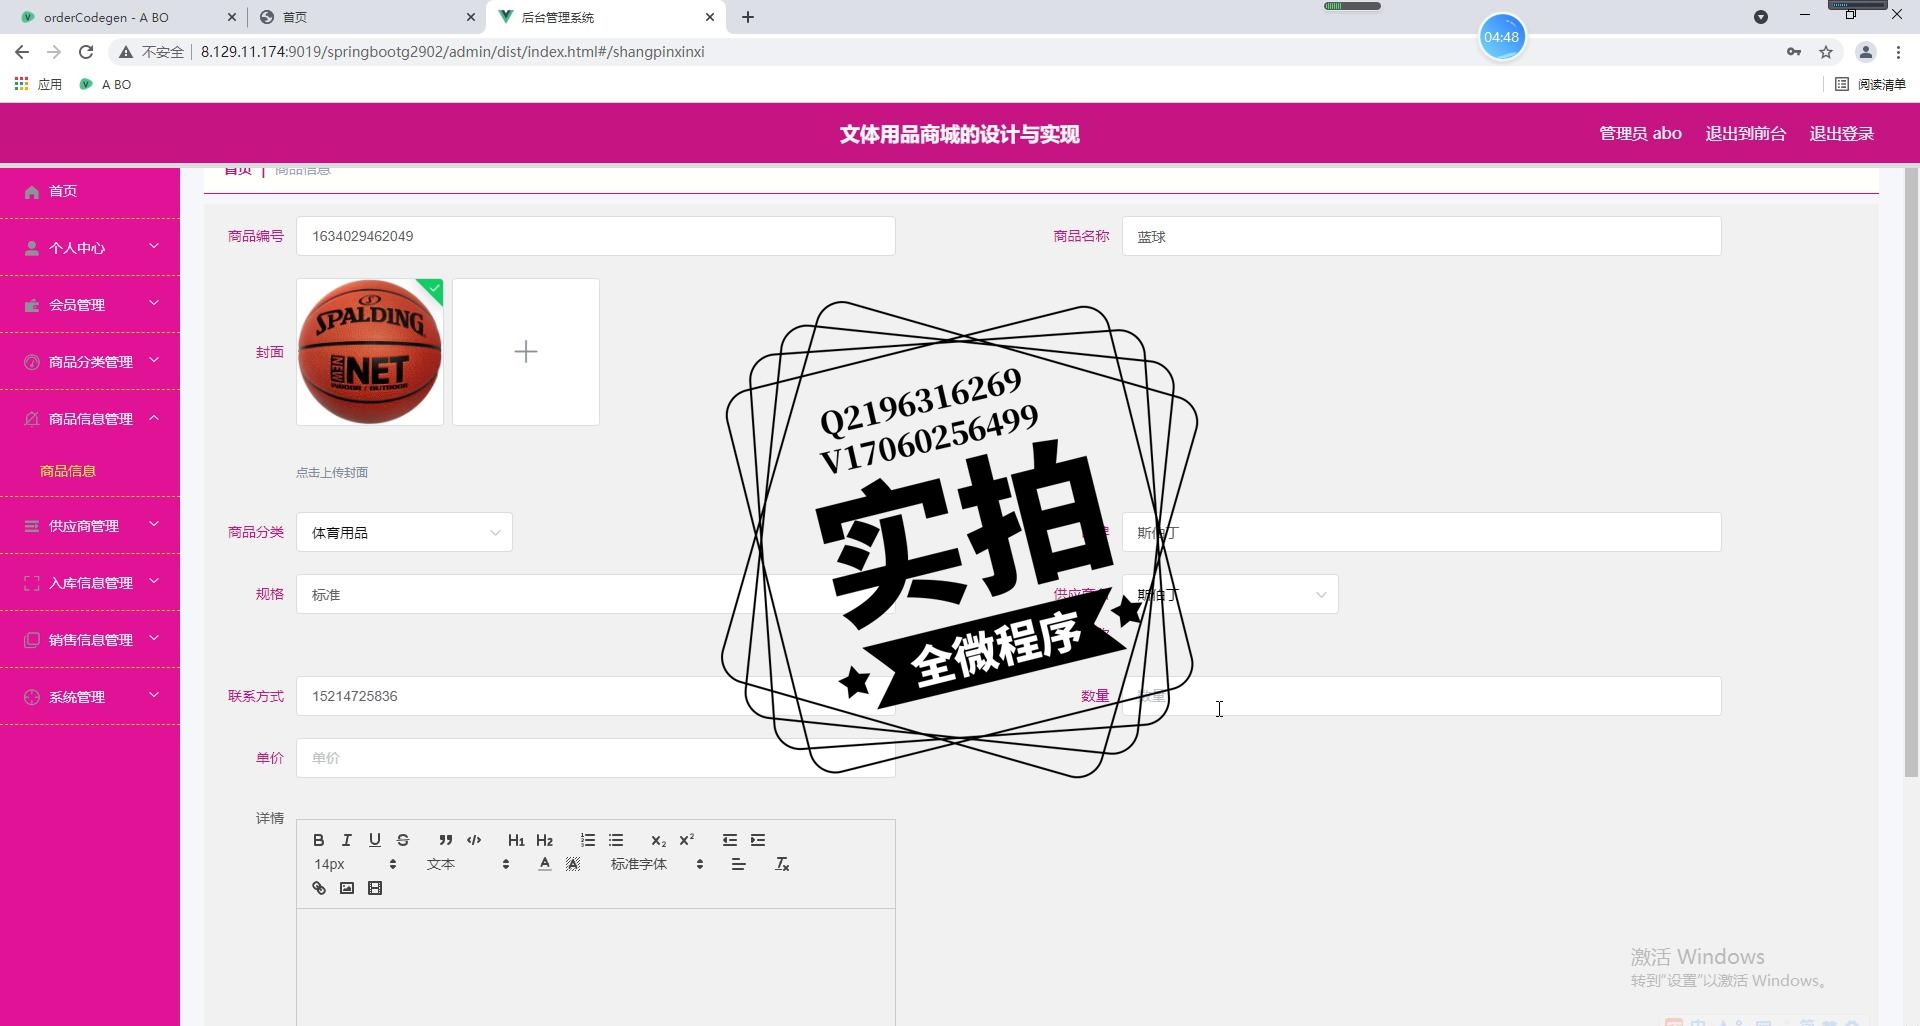Screen dimensions: 1920x1026
Task: Click 退出到前台 link in header
Action: point(1745,133)
